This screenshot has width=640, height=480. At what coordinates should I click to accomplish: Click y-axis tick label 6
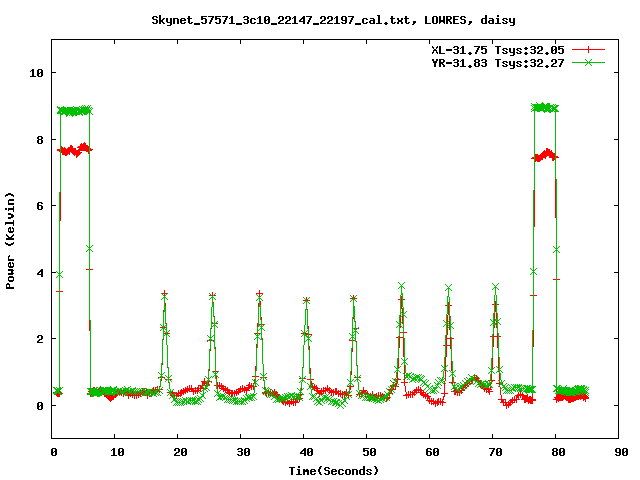[40, 206]
